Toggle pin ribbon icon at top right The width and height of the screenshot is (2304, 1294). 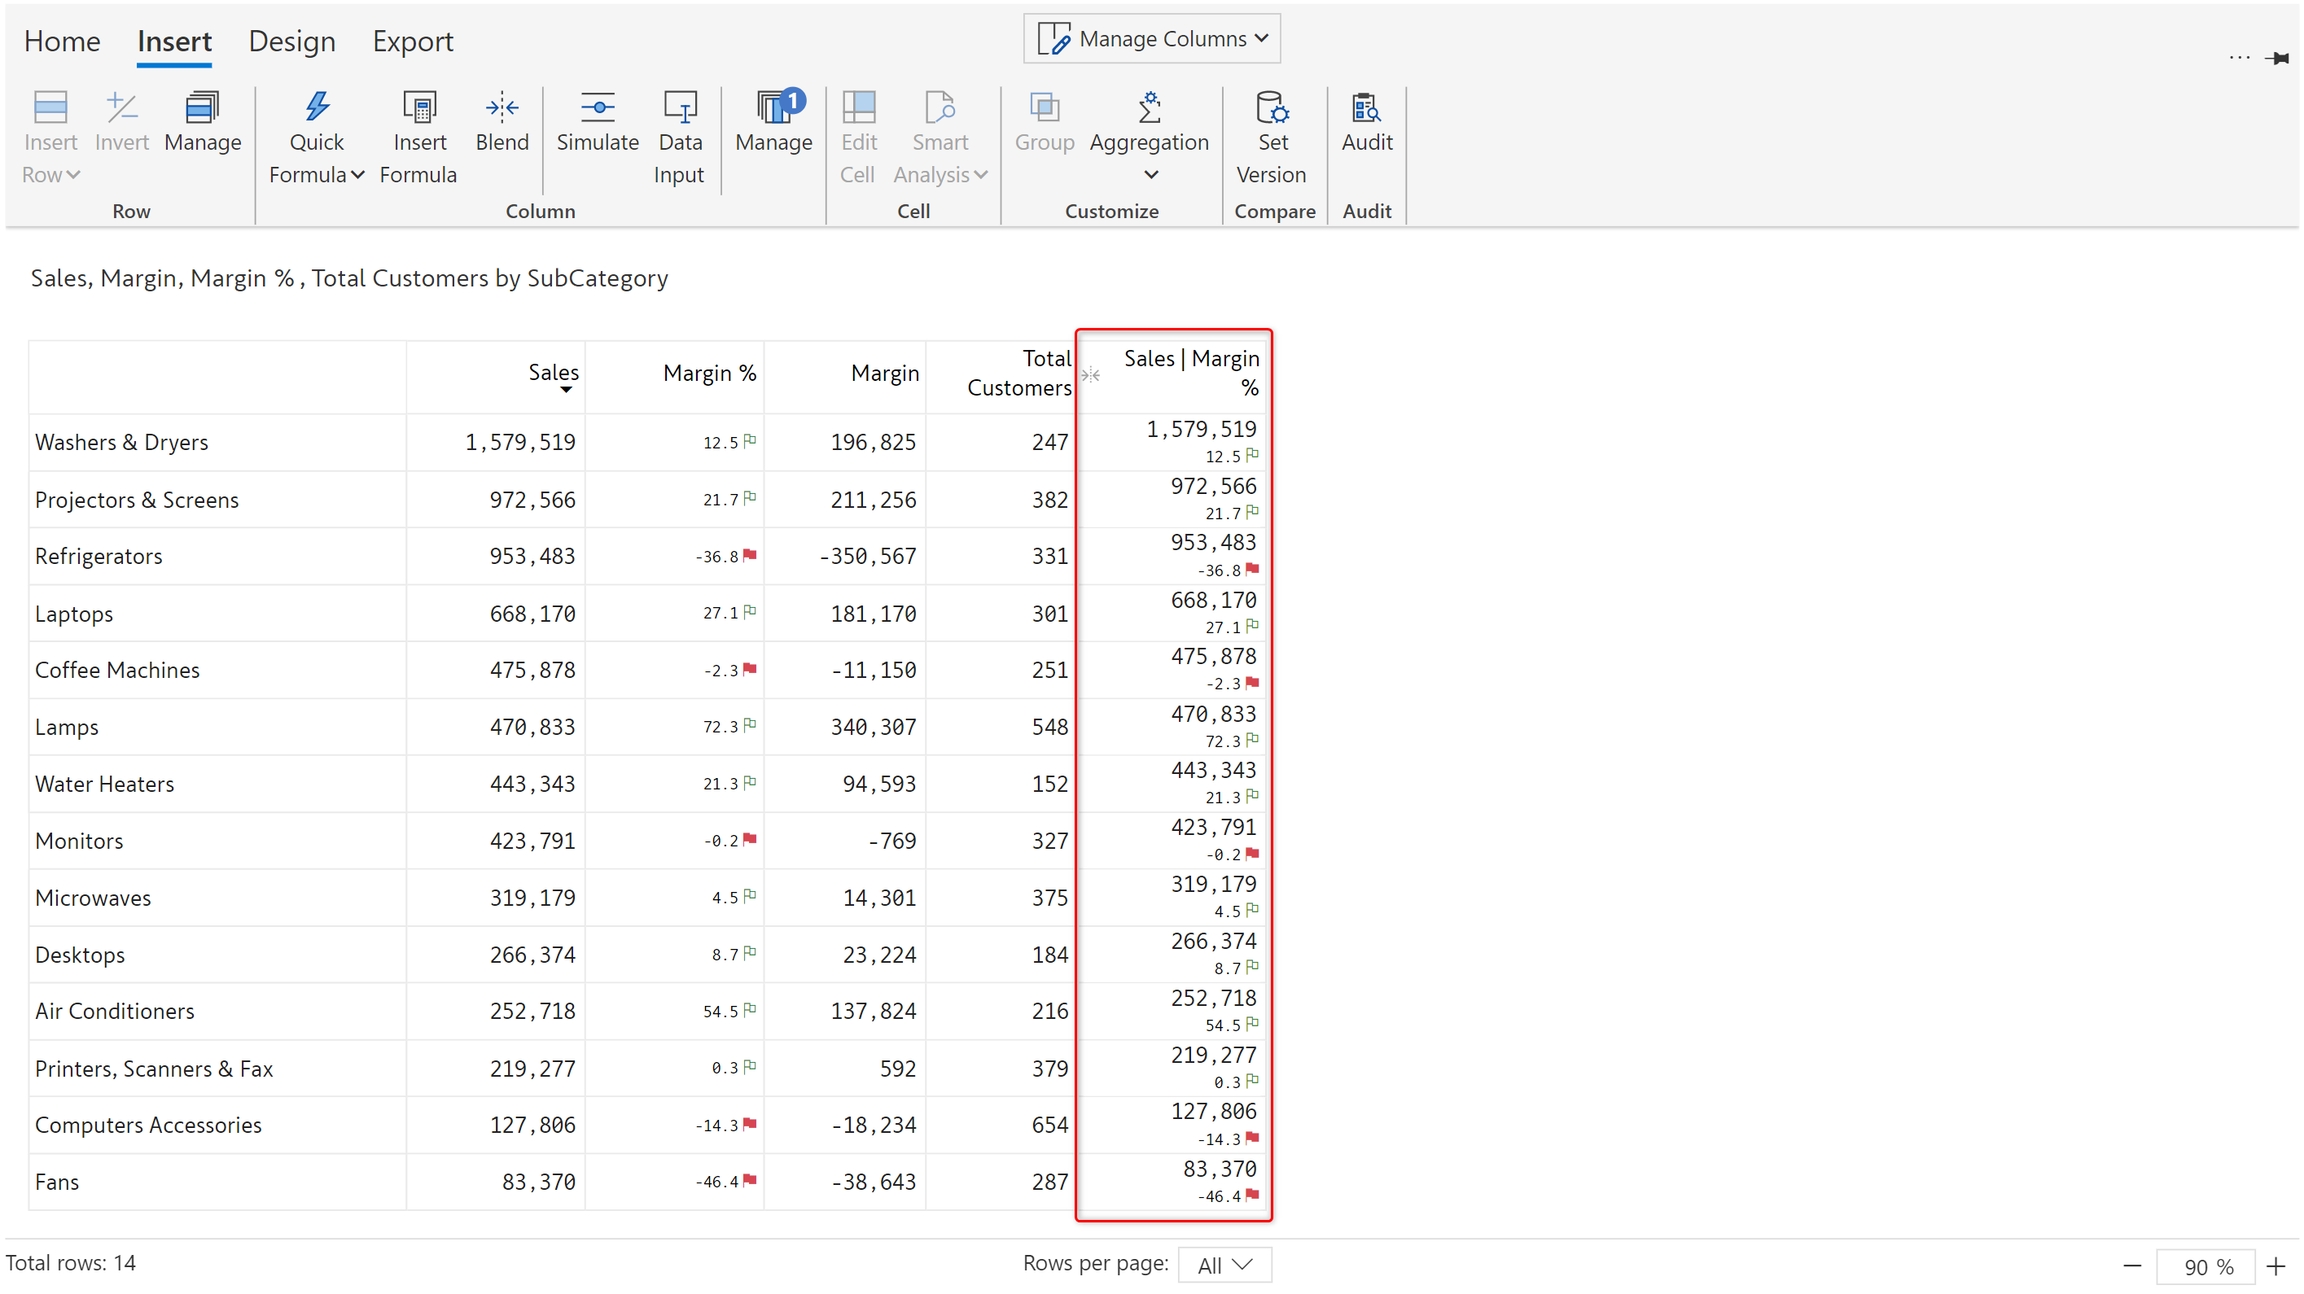(x=2278, y=58)
